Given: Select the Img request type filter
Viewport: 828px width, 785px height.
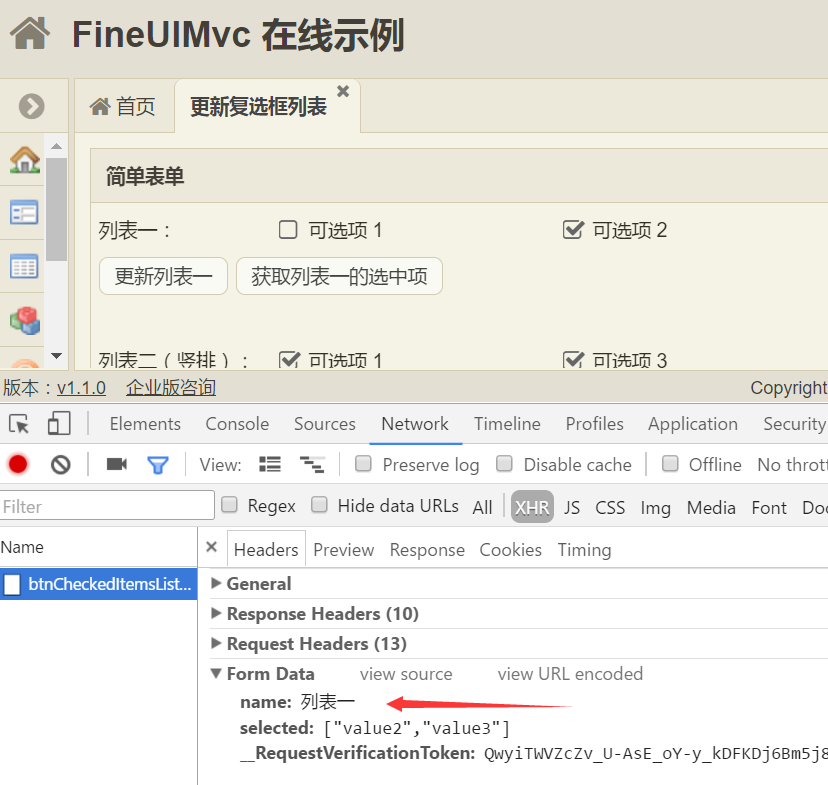Looking at the screenshot, I should point(655,508).
